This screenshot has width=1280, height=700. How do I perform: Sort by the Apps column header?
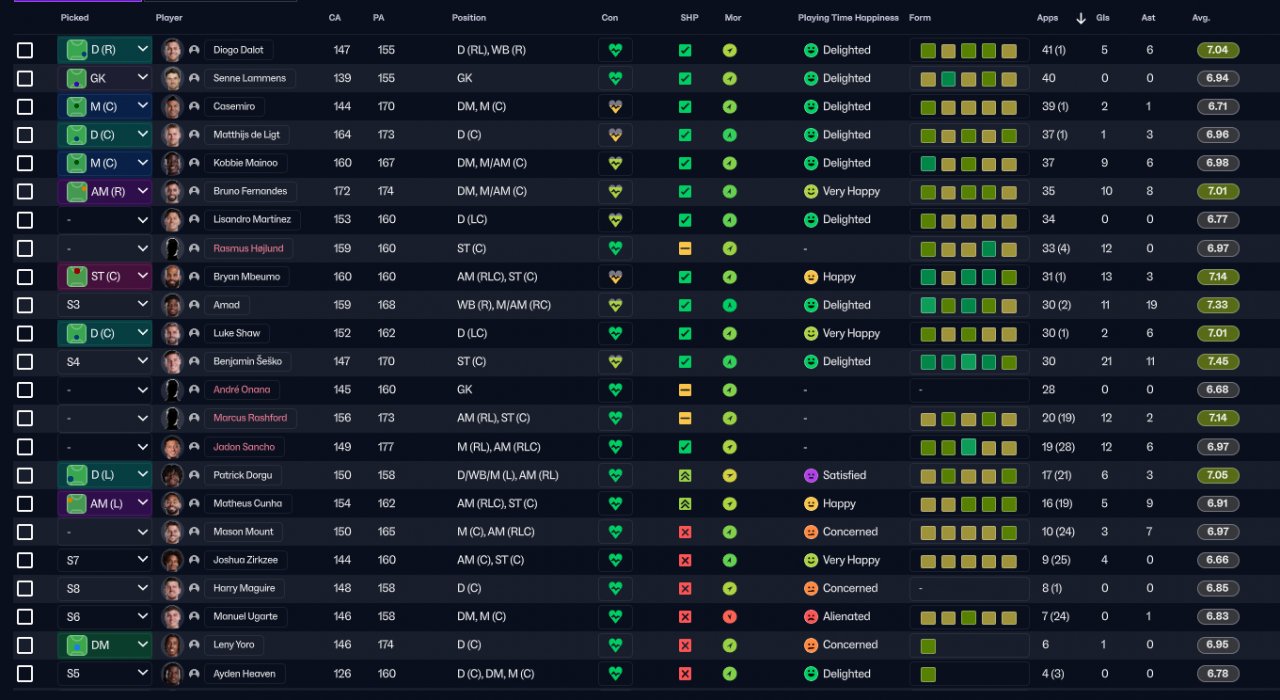tap(1047, 18)
